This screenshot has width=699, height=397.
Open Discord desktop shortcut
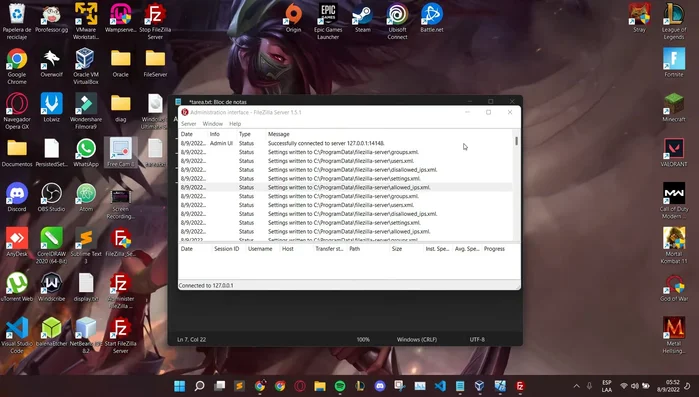click(17, 197)
